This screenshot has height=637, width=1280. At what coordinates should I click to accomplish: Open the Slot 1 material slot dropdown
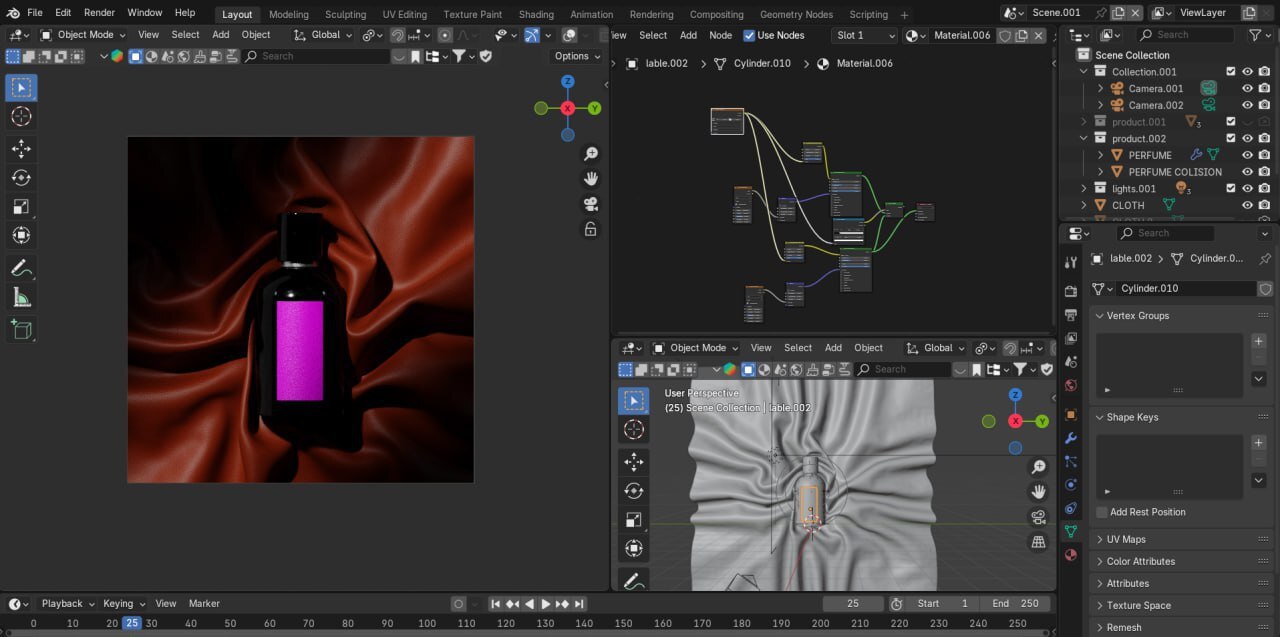point(865,35)
